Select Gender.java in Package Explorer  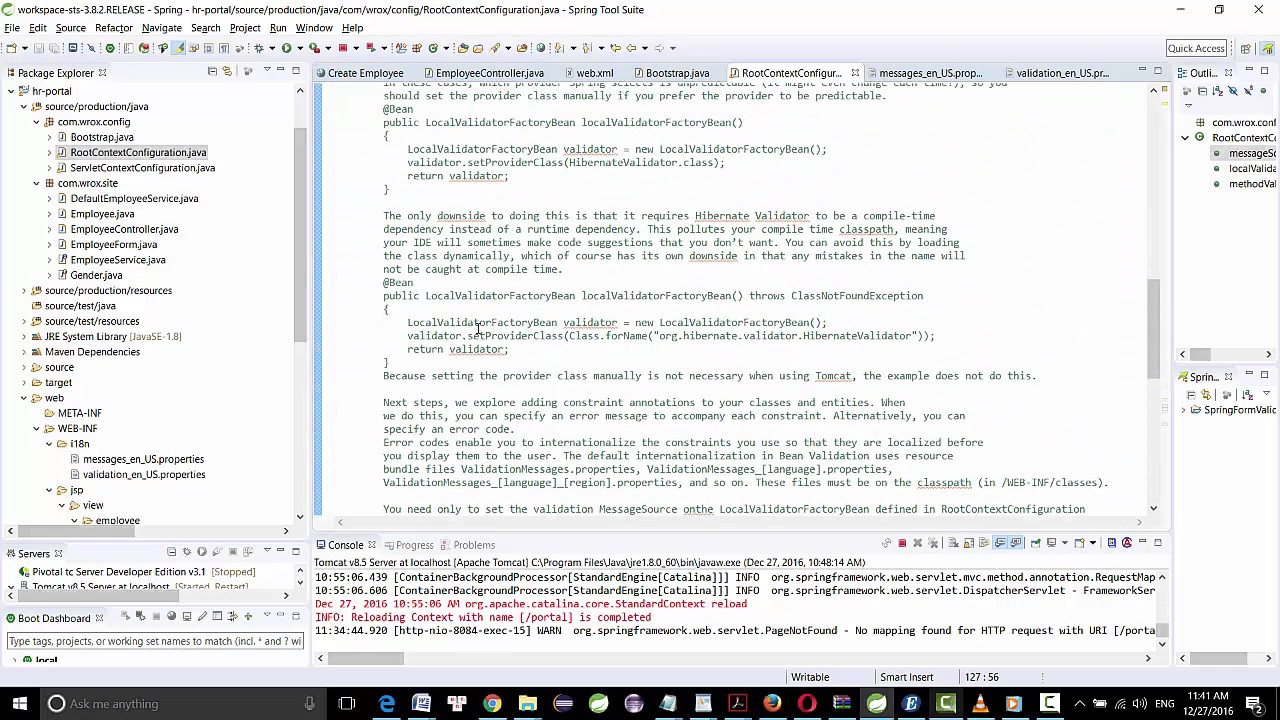click(x=96, y=275)
